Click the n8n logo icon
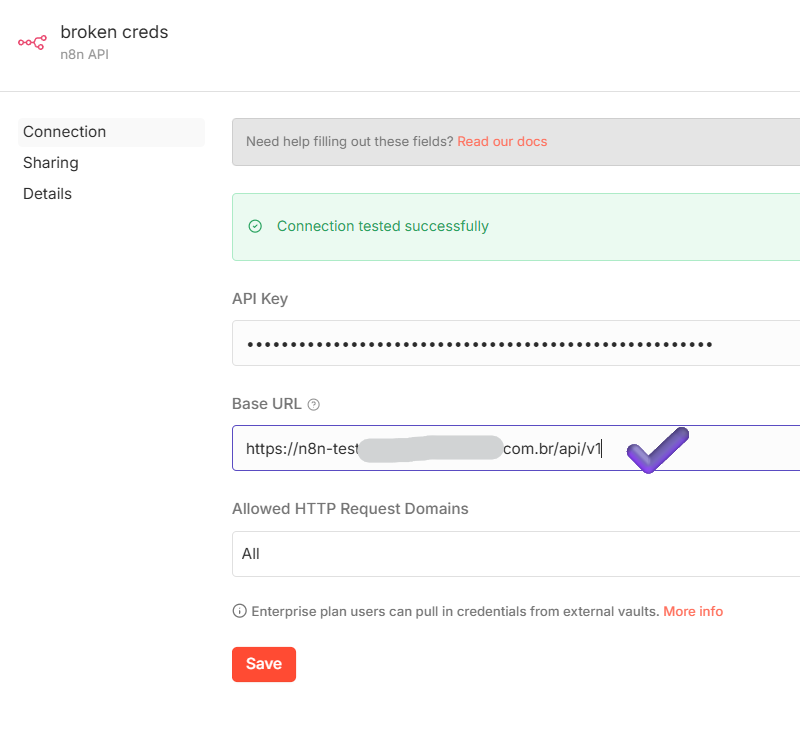 click(32, 42)
